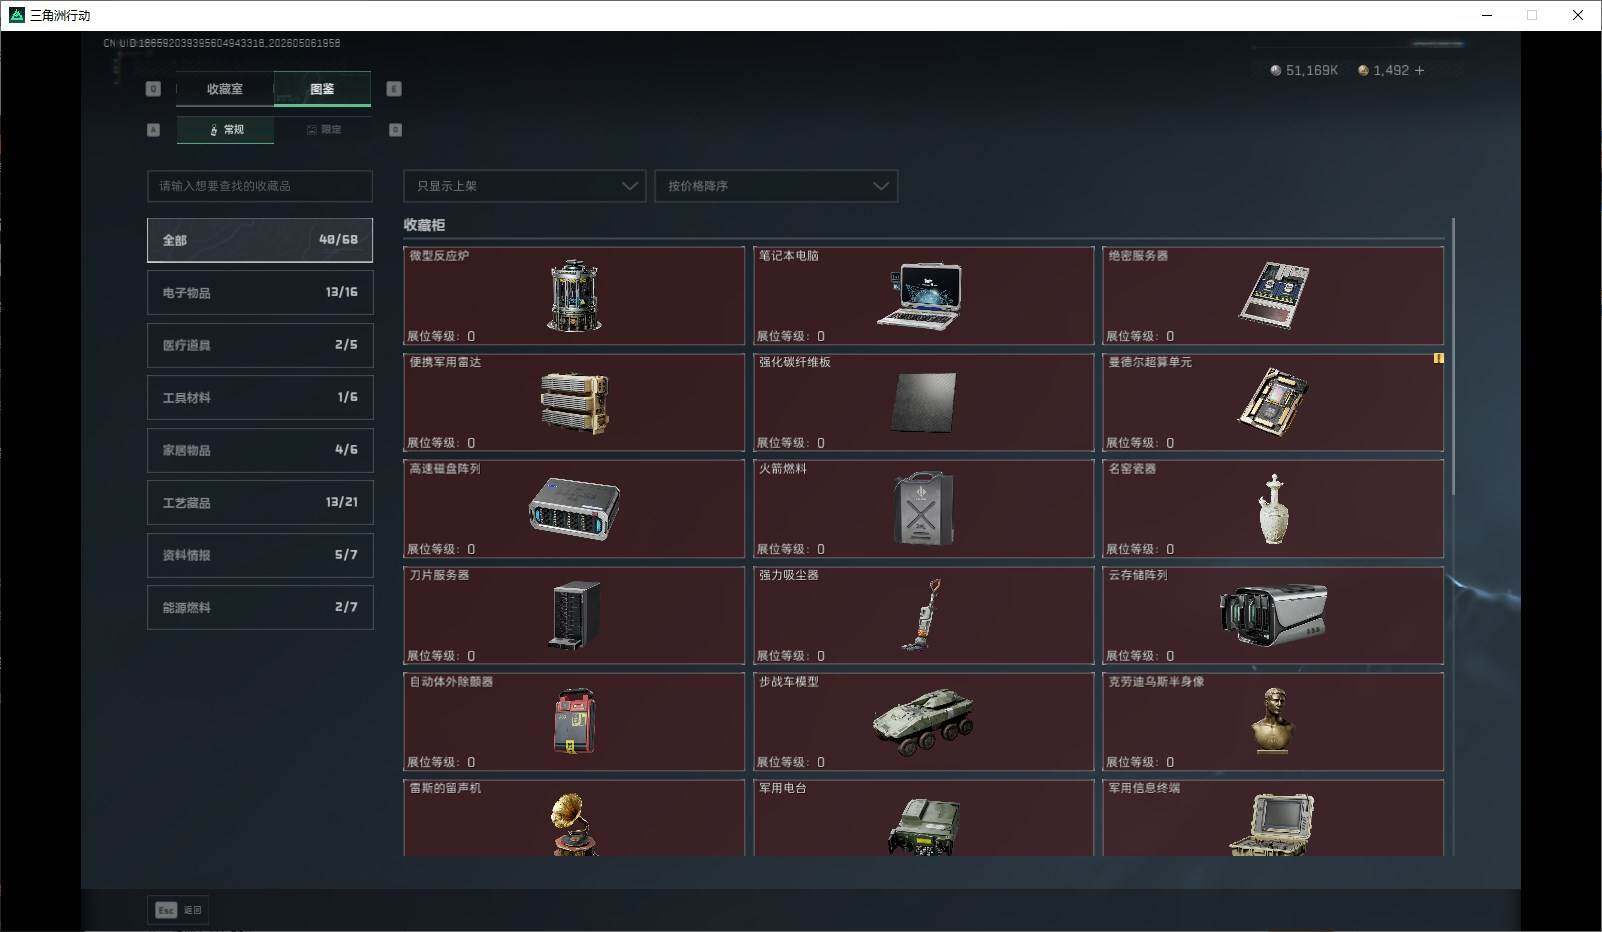
Task: Filter by the 家居物品 category
Action: click(260, 450)
